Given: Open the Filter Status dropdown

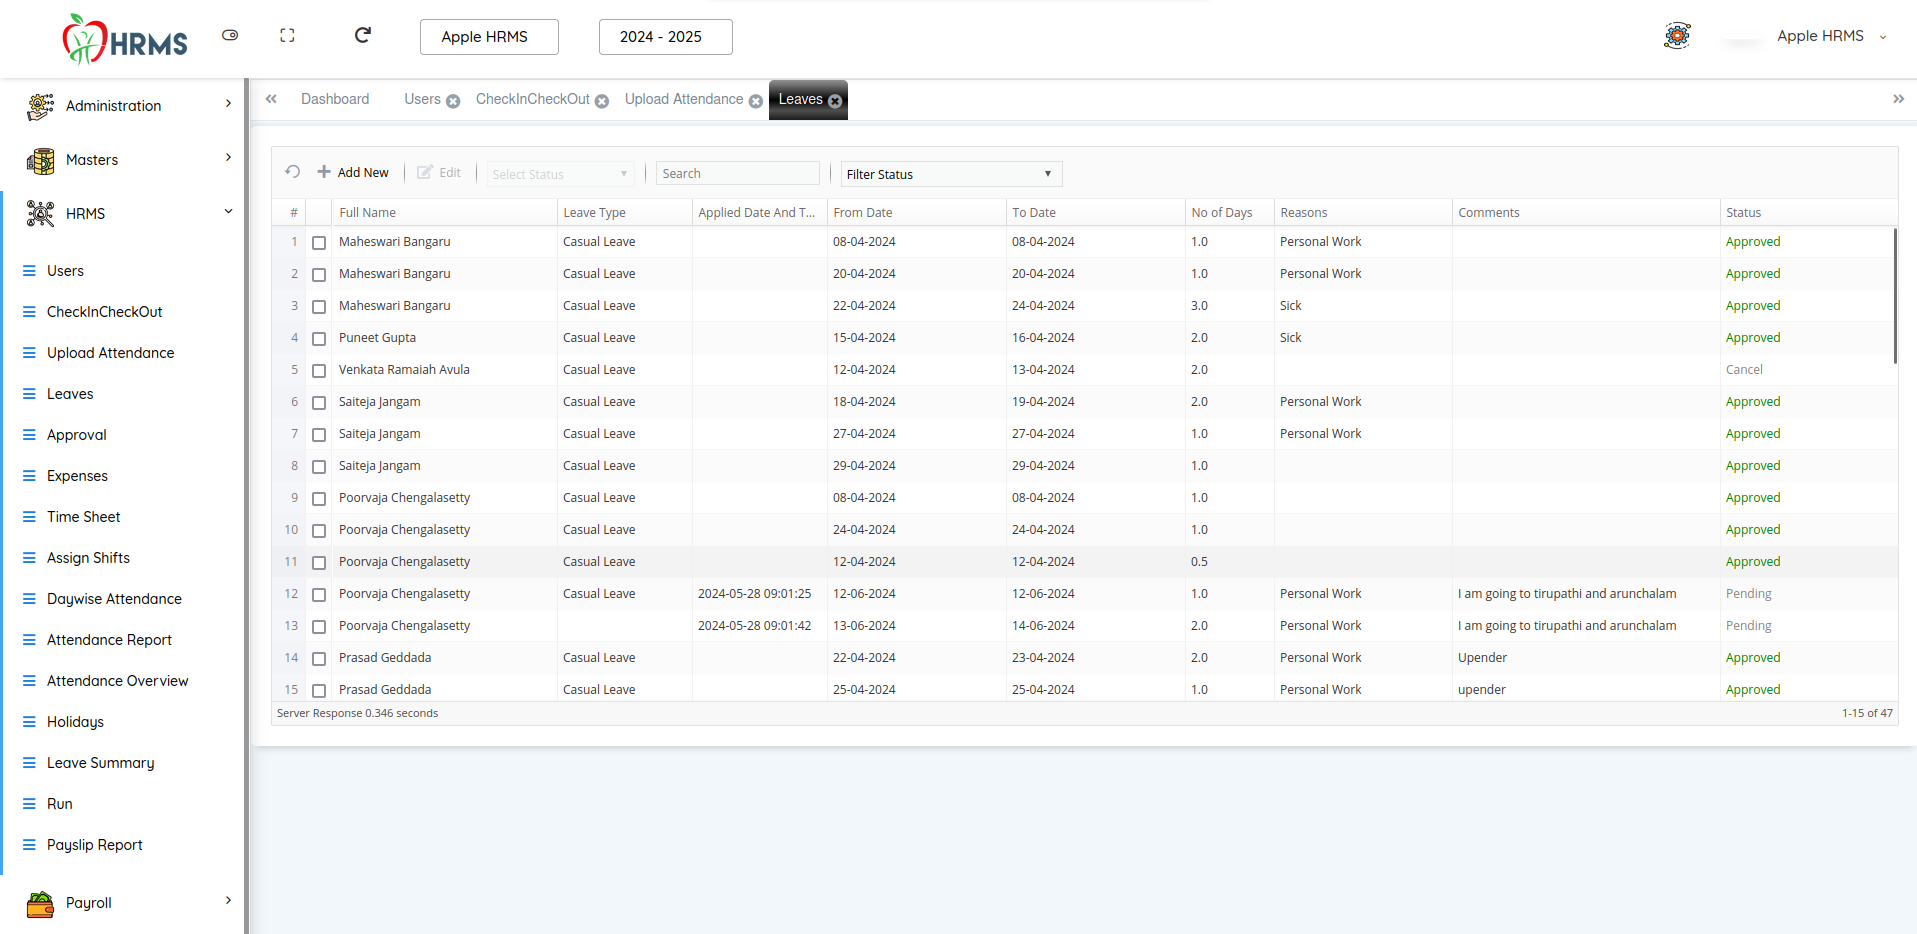Looking at the screenshot, I should (x=951, y=174).
